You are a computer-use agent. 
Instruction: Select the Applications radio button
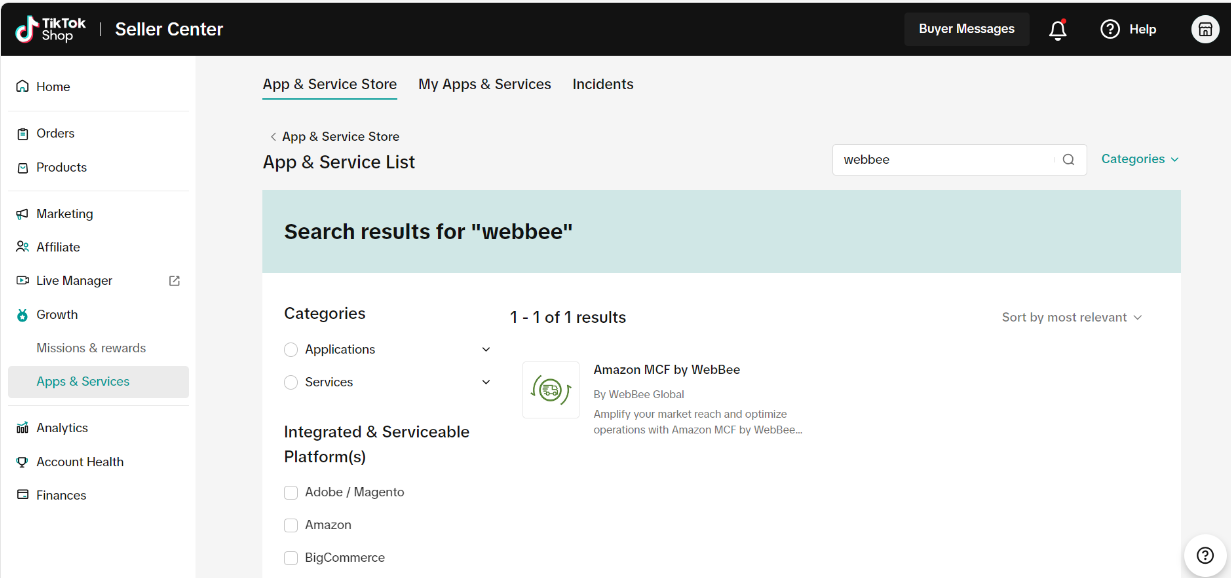point(291,350)
